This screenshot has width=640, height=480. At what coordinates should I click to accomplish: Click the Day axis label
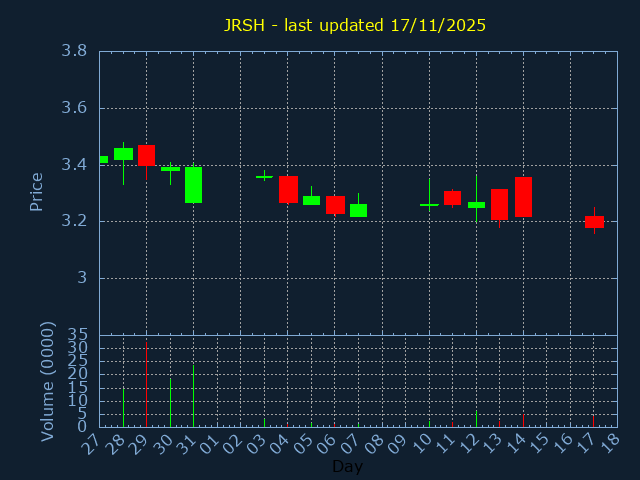[x=348, y=467]
